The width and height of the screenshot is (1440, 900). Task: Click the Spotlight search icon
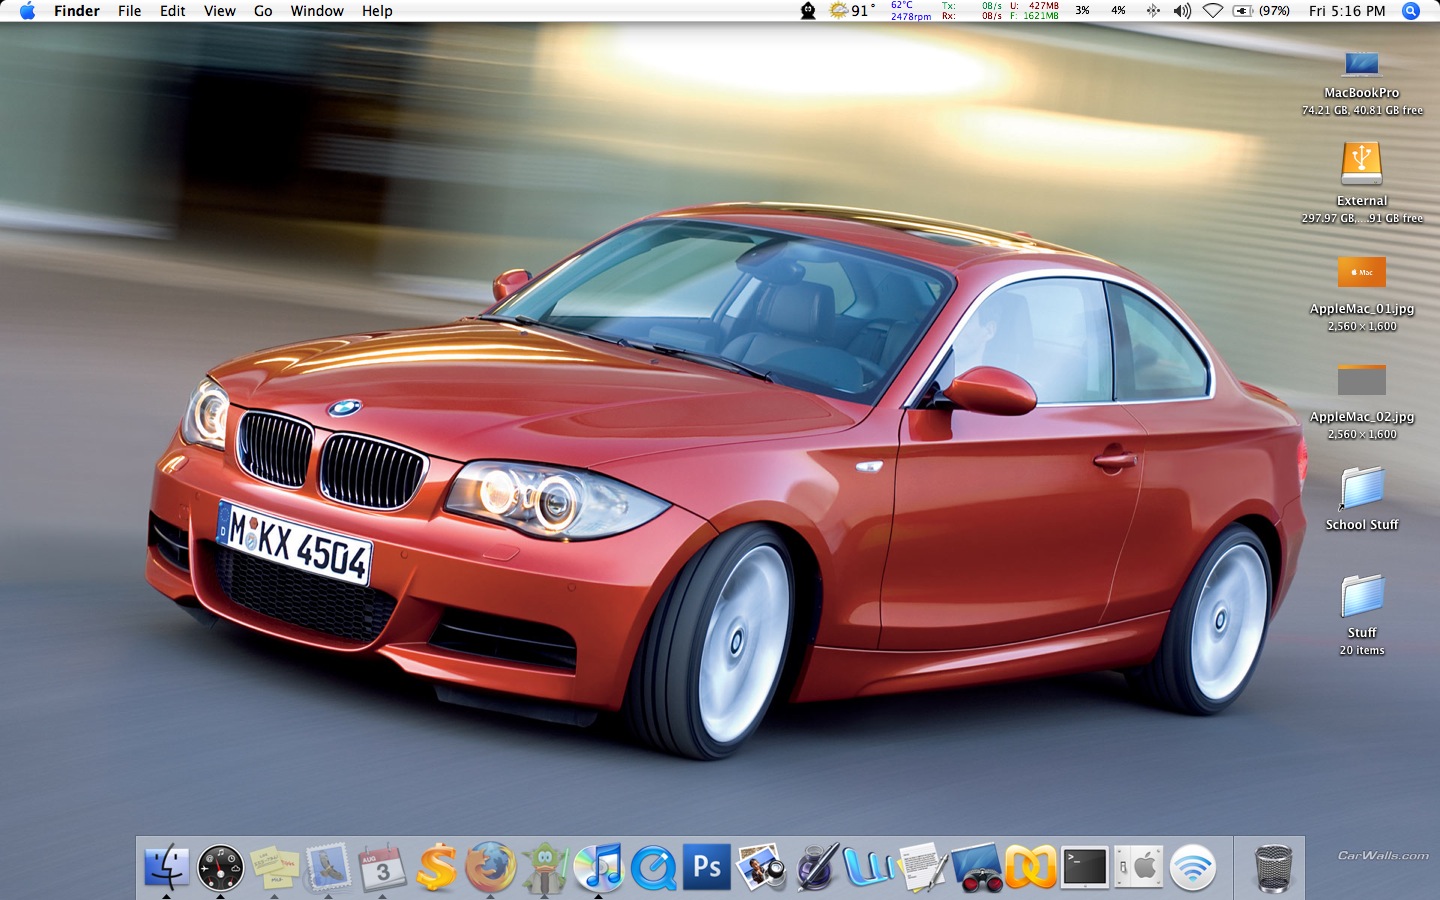click(x=1411, y=11)
